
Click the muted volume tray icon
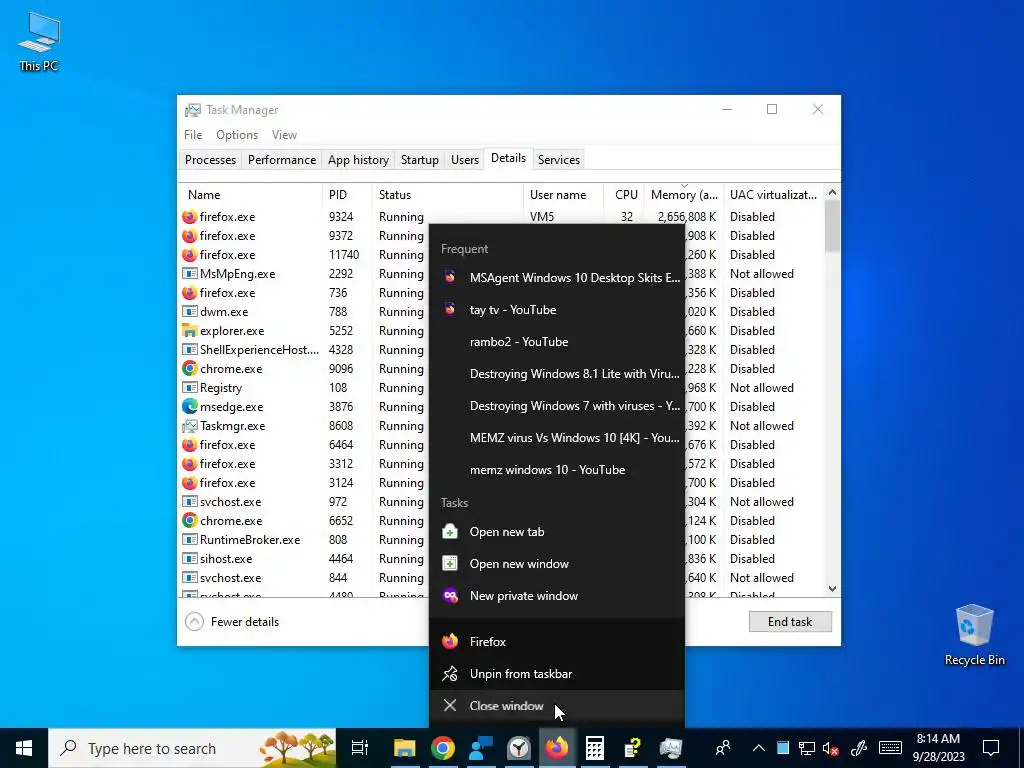point(831,748)
